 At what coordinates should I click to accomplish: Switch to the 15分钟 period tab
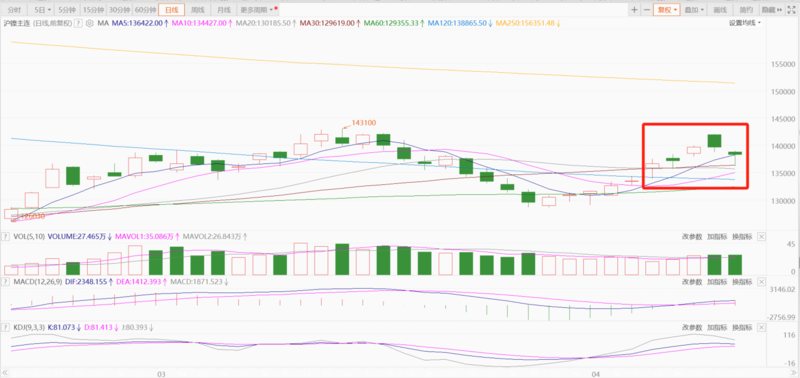(93, 10)
